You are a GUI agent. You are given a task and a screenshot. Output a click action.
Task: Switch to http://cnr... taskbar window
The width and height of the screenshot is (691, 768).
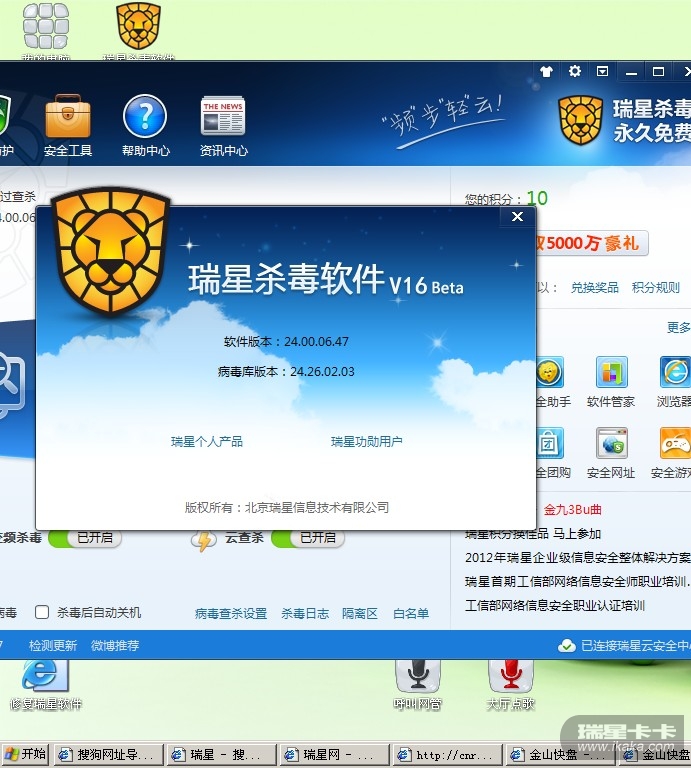[448, 755]
